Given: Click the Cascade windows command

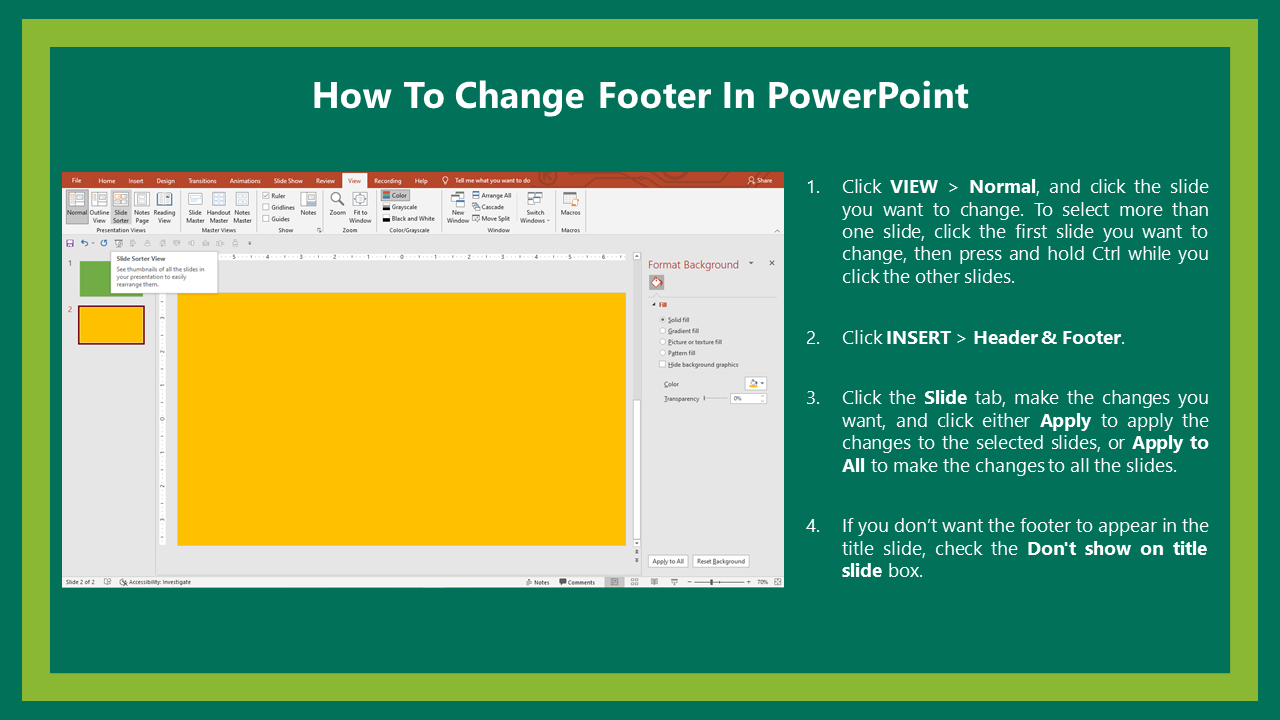Looking at the screenshot, I should (x=488, y=207).
